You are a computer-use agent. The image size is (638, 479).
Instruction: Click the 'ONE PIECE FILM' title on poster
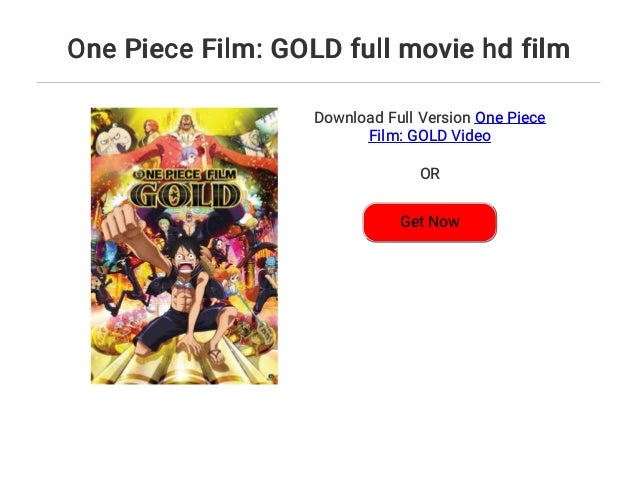pyautogui.click(x=185, y=175)
